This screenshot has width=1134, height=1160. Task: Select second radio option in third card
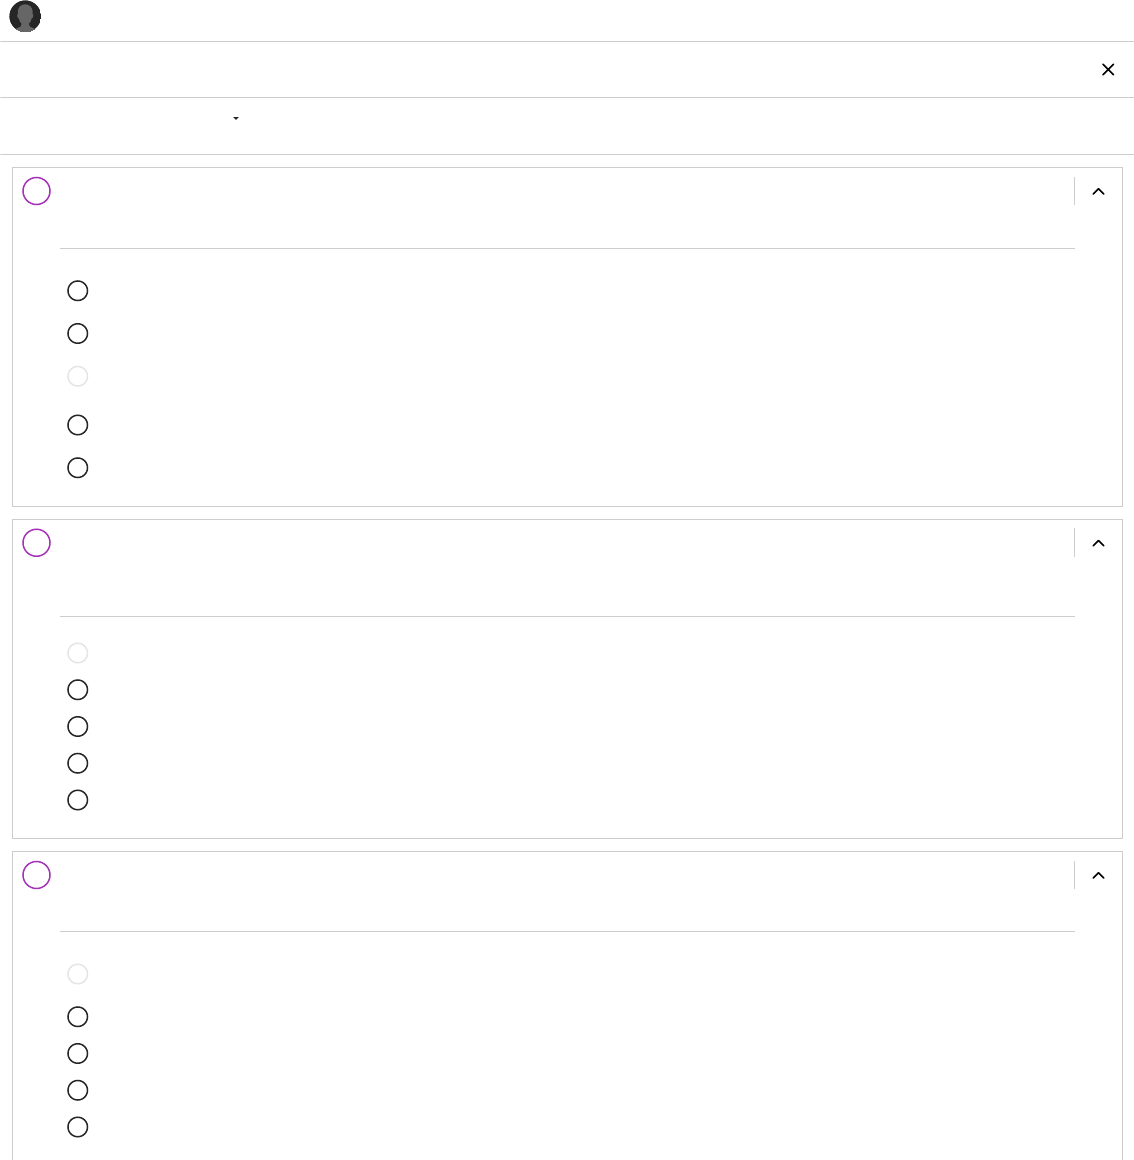click(x=78, y=1017)
